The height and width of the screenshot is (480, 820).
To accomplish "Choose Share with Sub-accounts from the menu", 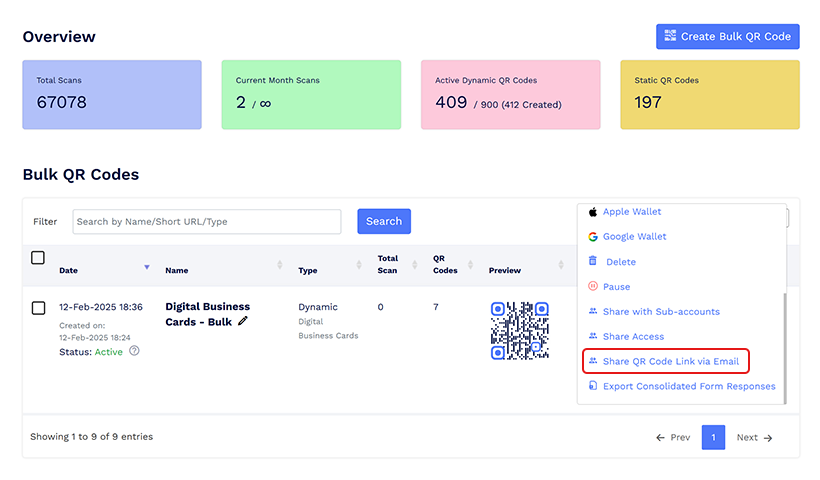I will pyautogui.click(x=660, y=311).
